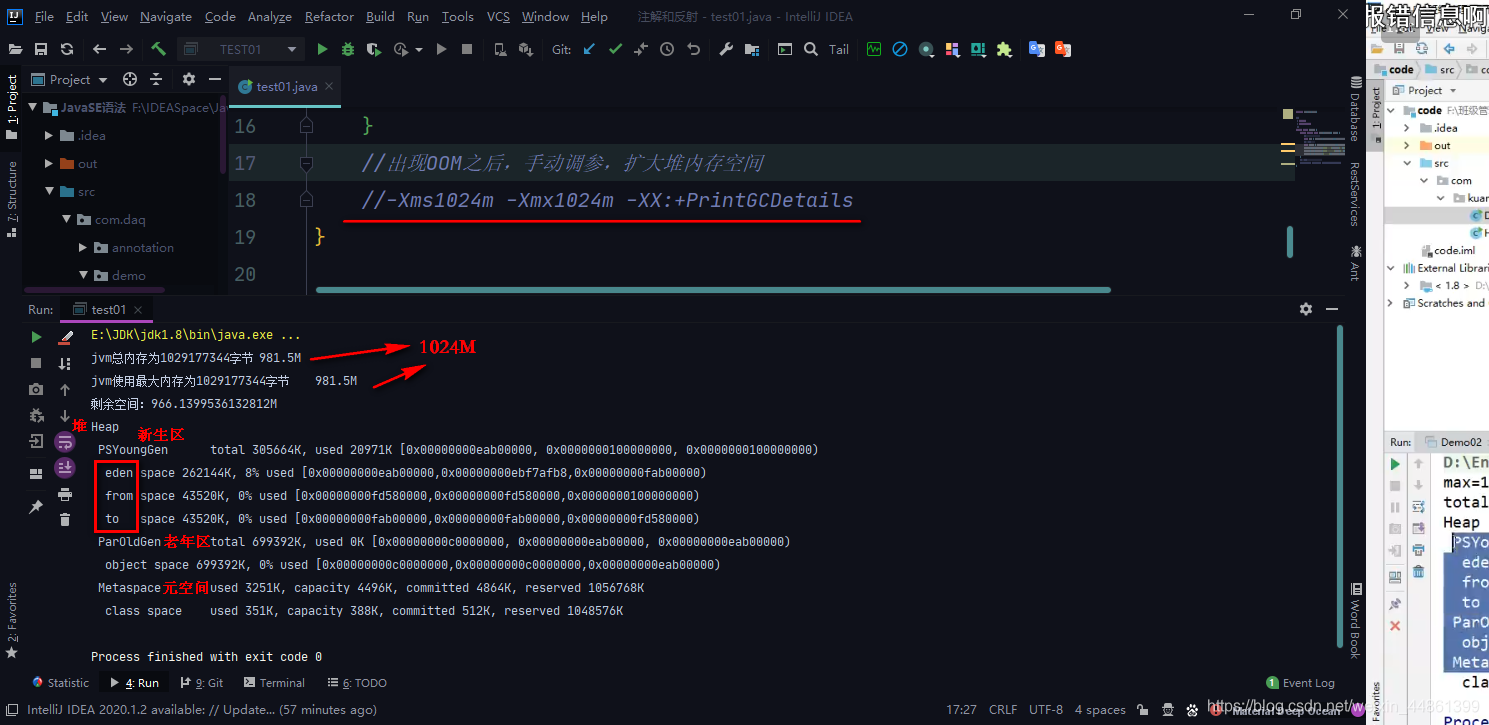Click the blue translate icon in toolbar
The width and height of the screenshot is (1489, 725).
click(x=1037, y=49)
